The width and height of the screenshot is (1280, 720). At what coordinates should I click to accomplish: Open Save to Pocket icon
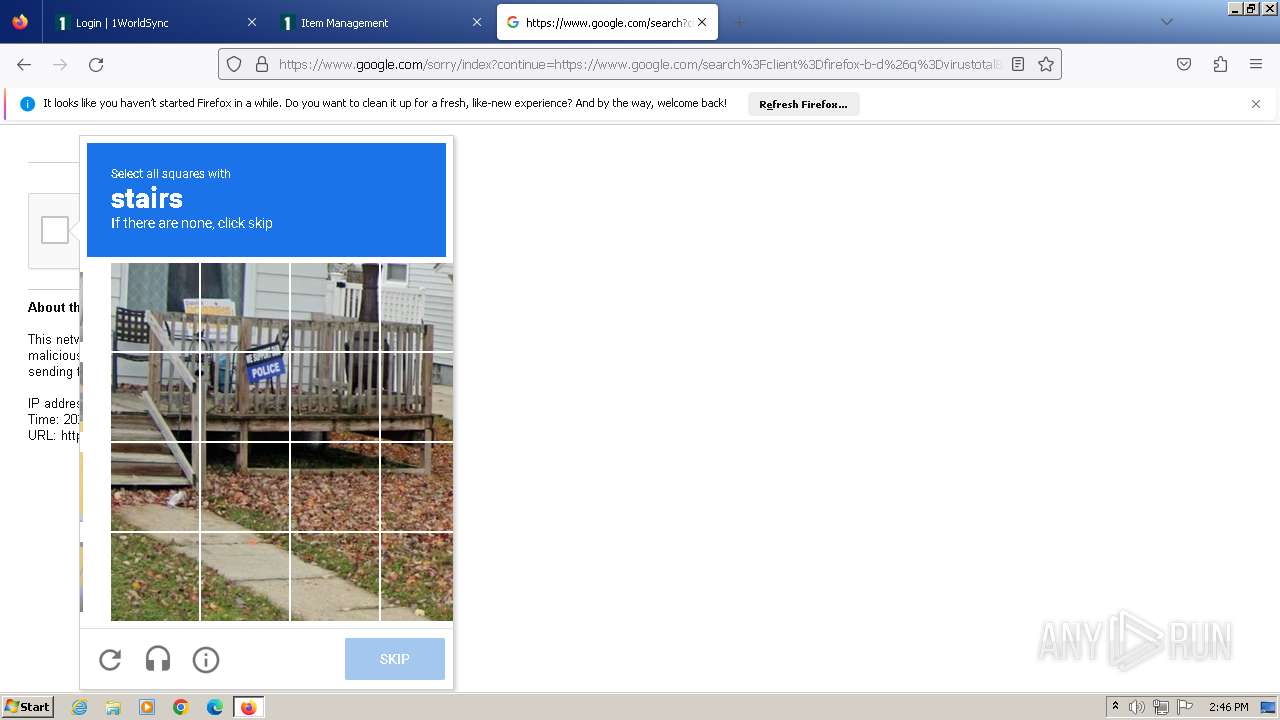pyautogui.click(x=1184, y=64)
